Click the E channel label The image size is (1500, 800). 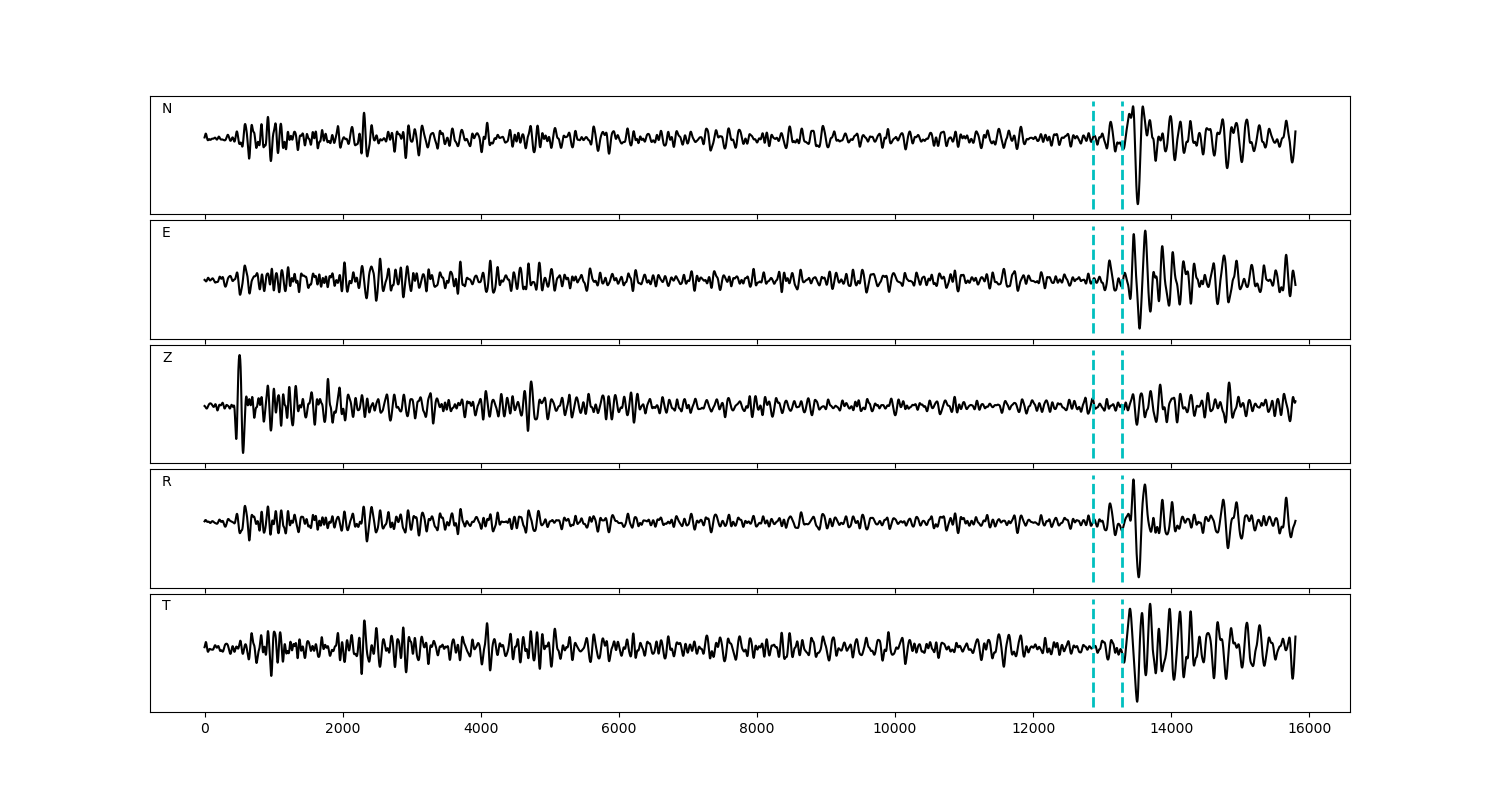[x=166, y=233]
